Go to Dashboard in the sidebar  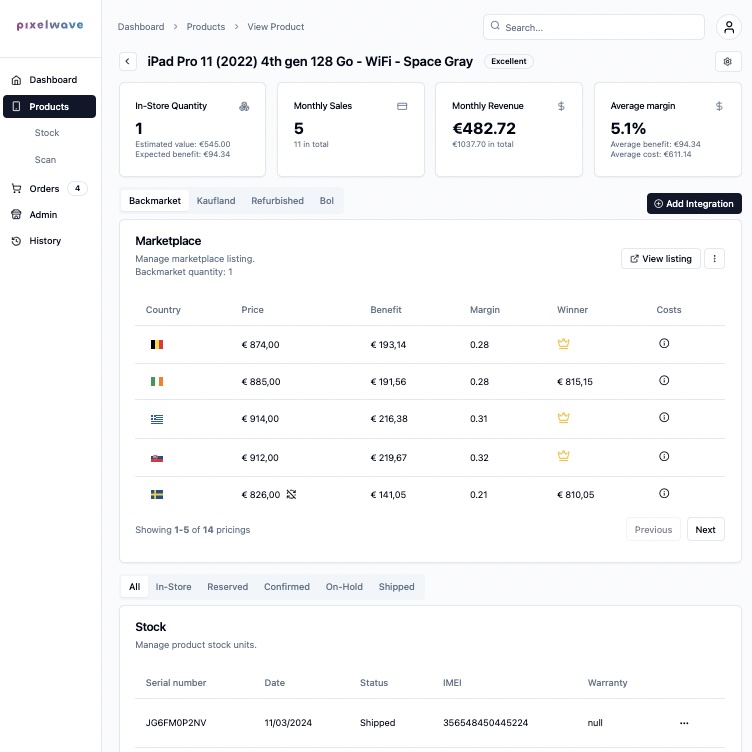49,80
